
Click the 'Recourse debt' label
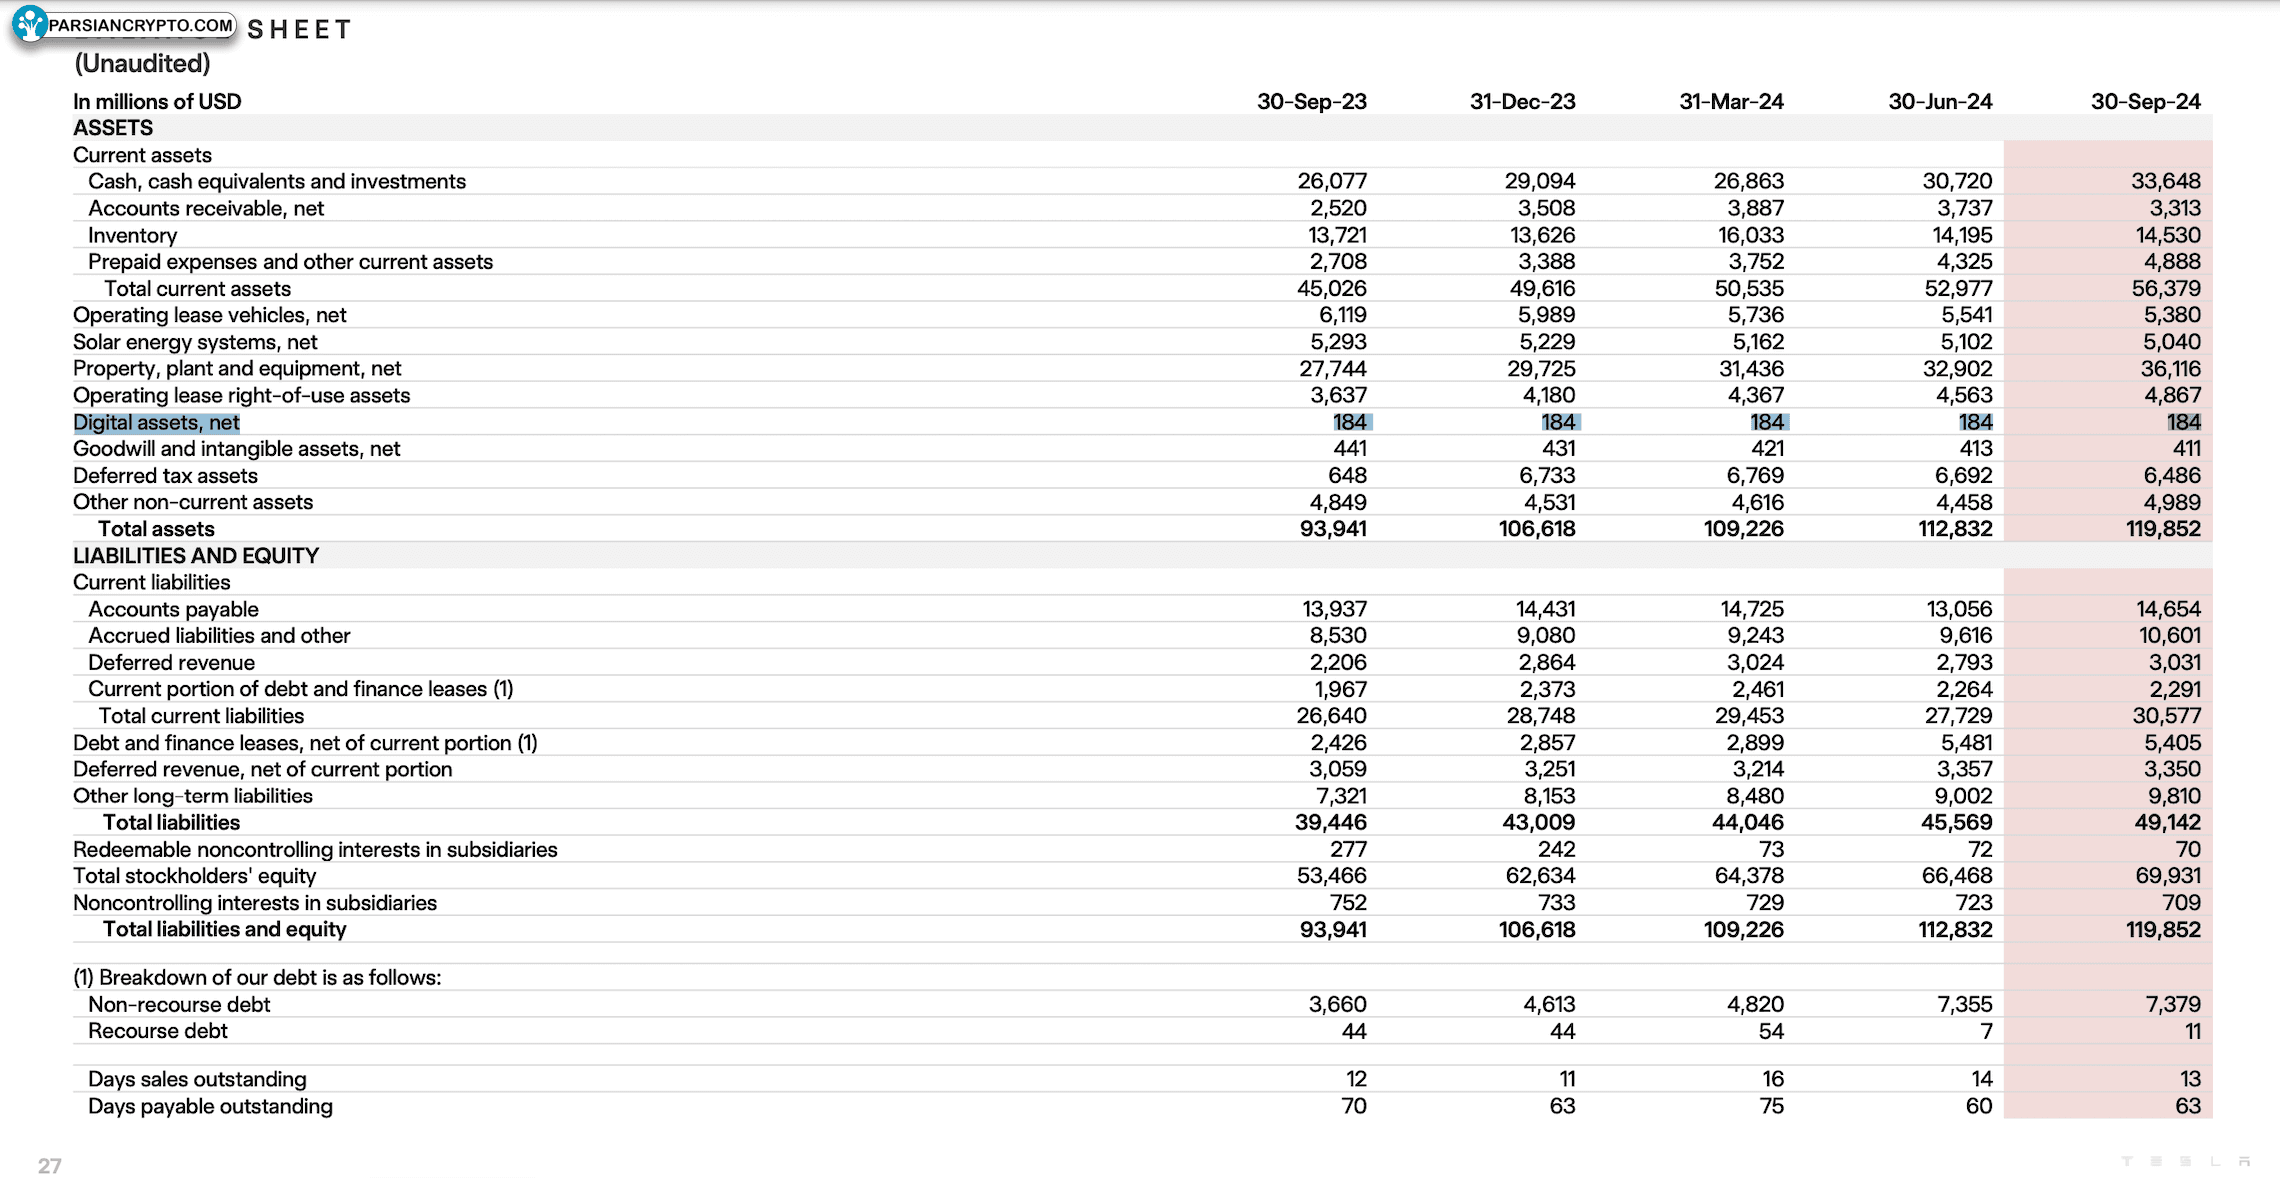point(158,1031)
